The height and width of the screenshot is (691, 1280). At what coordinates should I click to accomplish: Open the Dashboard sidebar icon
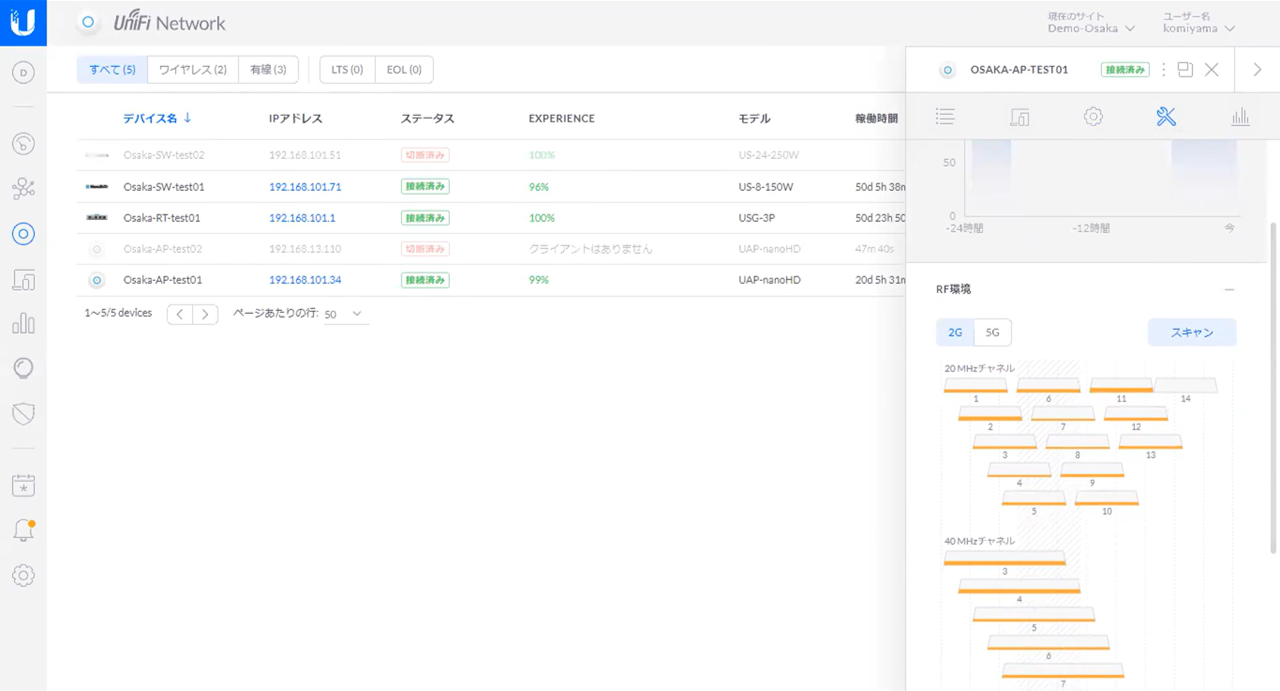point(23,72)
